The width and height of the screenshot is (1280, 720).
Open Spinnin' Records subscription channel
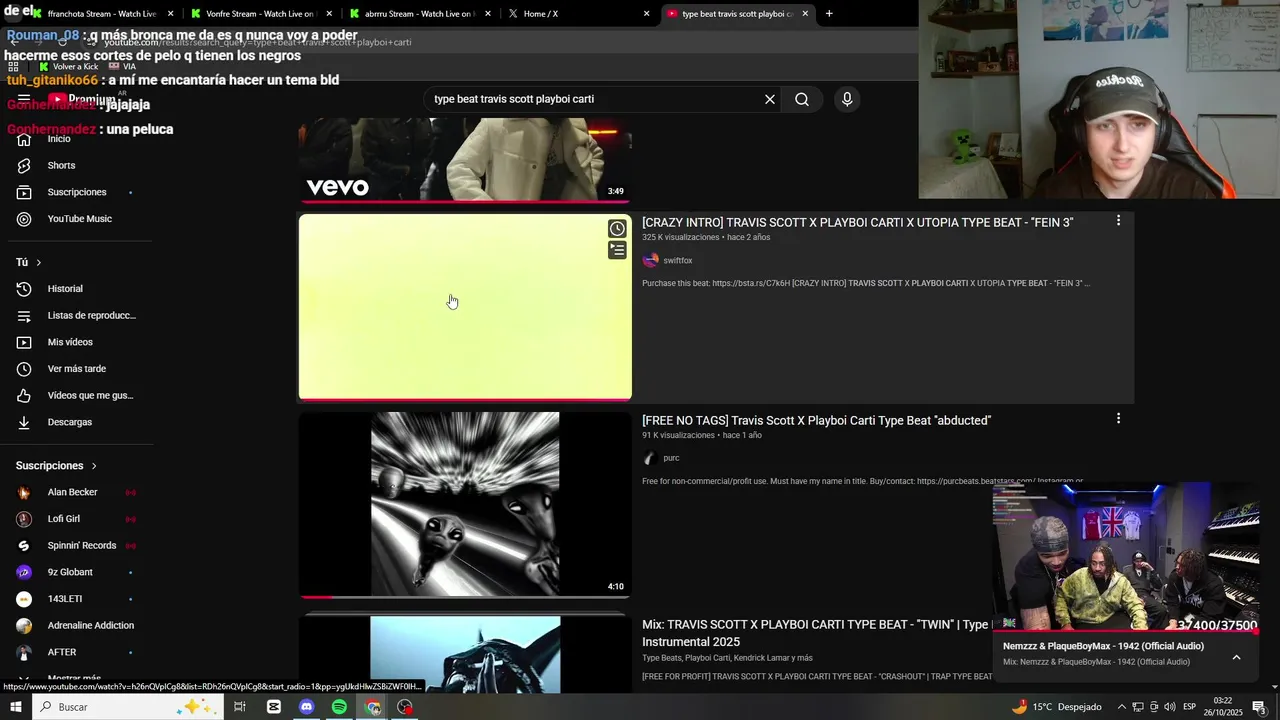pos(80,546)
